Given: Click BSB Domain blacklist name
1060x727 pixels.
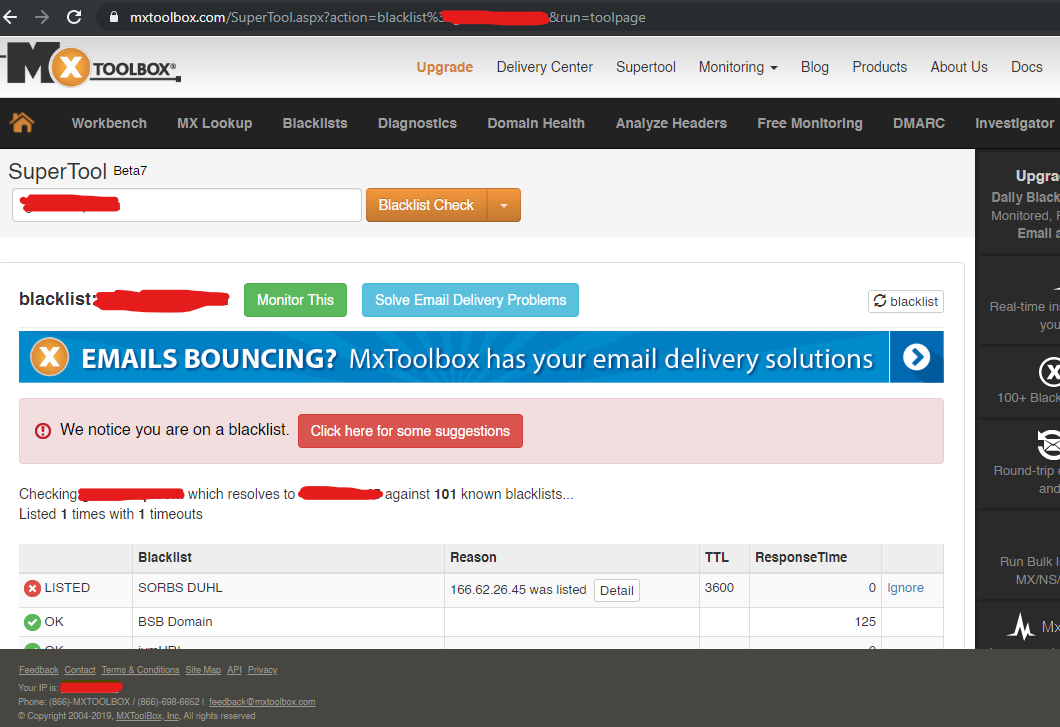Looking at the screenshot, I should click(x=175, y=622).
